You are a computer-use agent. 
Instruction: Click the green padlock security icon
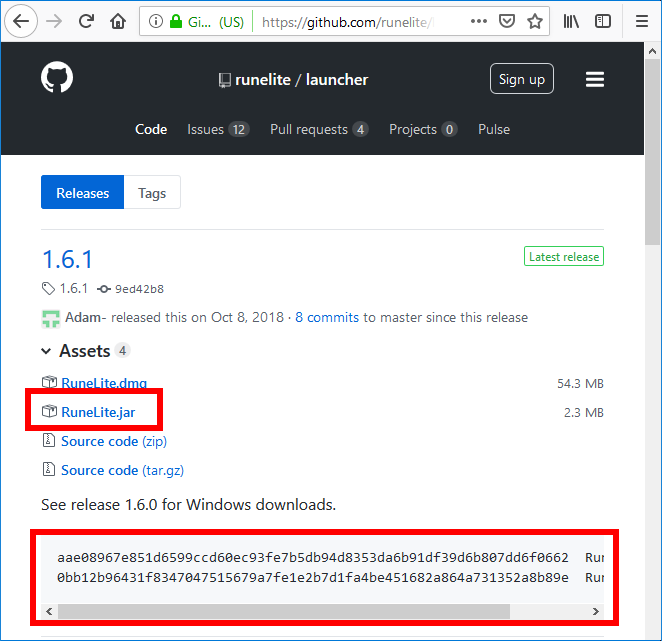tap(176, 21)
